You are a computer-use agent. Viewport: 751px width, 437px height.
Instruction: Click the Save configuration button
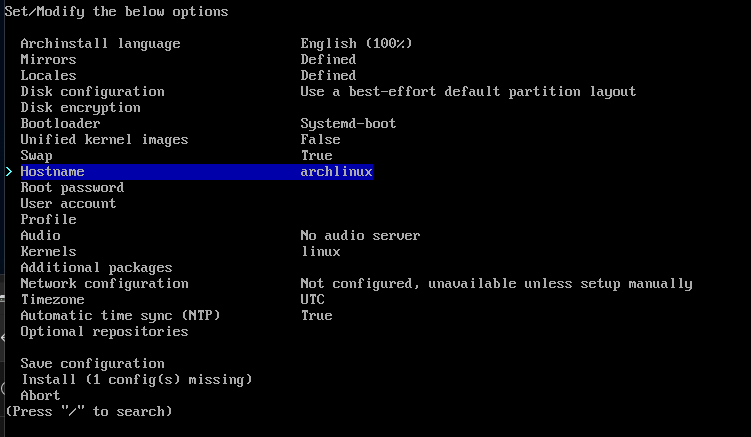(x=92, y=364)
